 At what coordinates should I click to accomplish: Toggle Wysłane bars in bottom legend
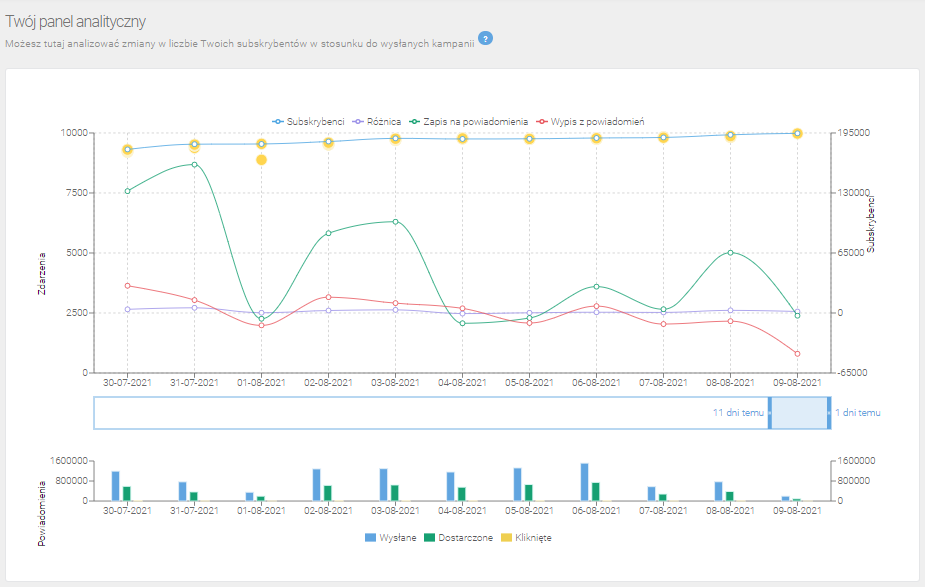[x=392, y=537]
